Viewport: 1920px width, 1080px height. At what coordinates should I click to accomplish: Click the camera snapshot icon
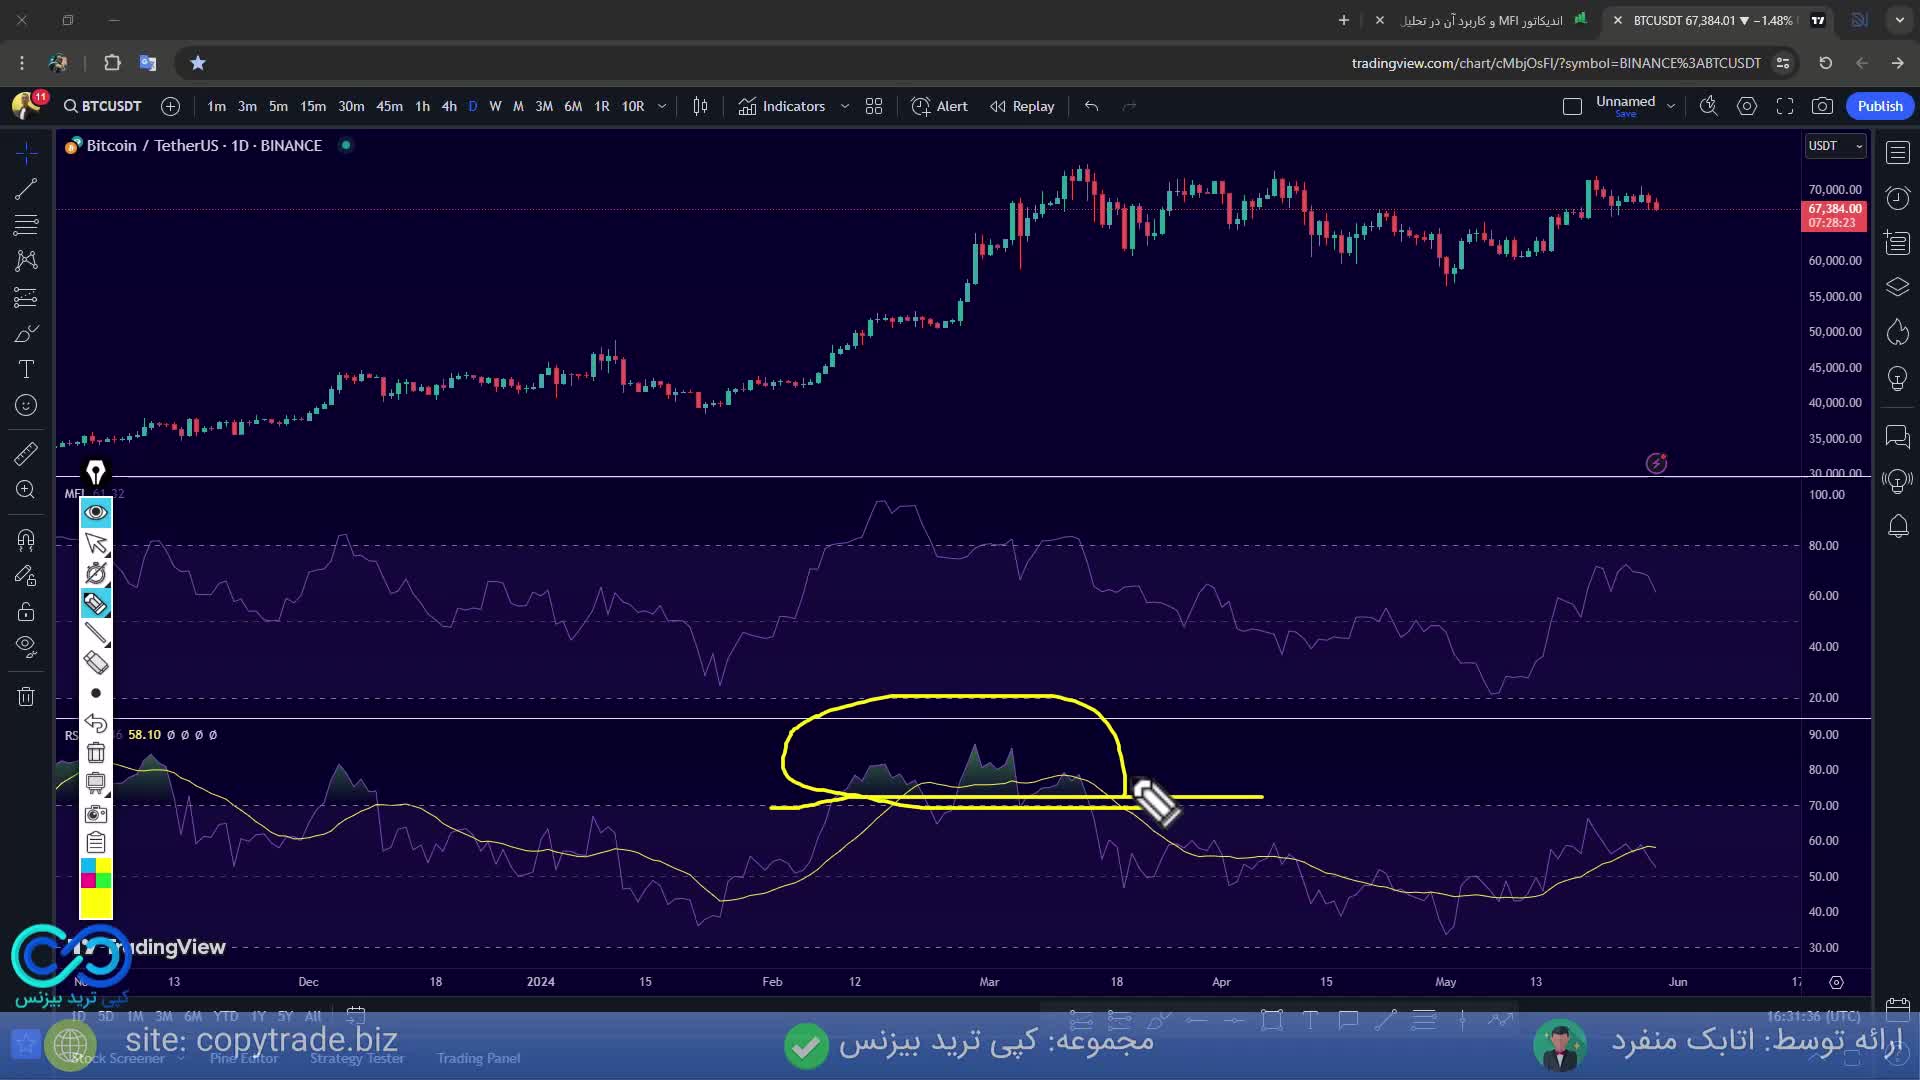pos(1822,106)
